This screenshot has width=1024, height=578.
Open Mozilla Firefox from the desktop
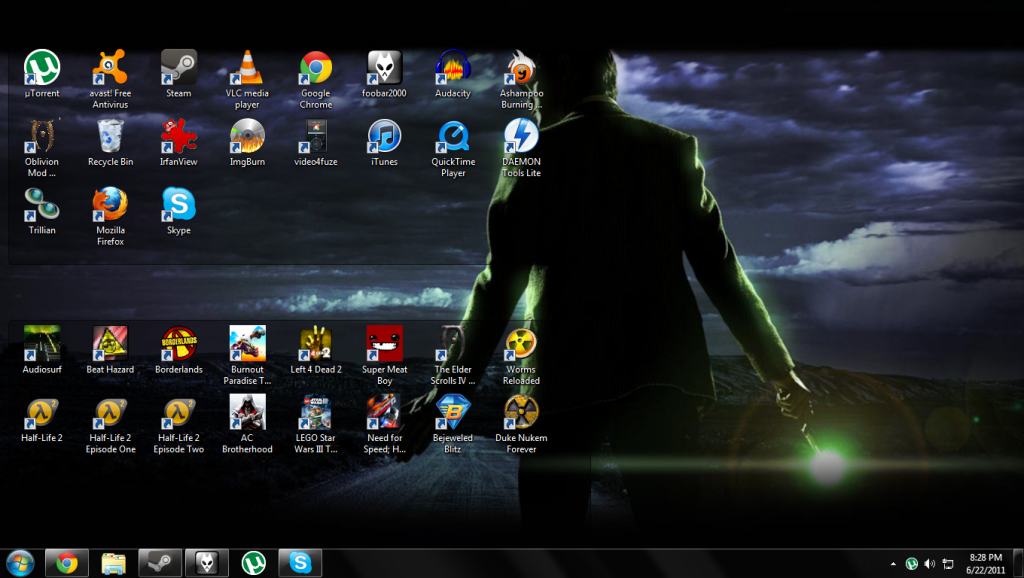(x=110, y=205)
